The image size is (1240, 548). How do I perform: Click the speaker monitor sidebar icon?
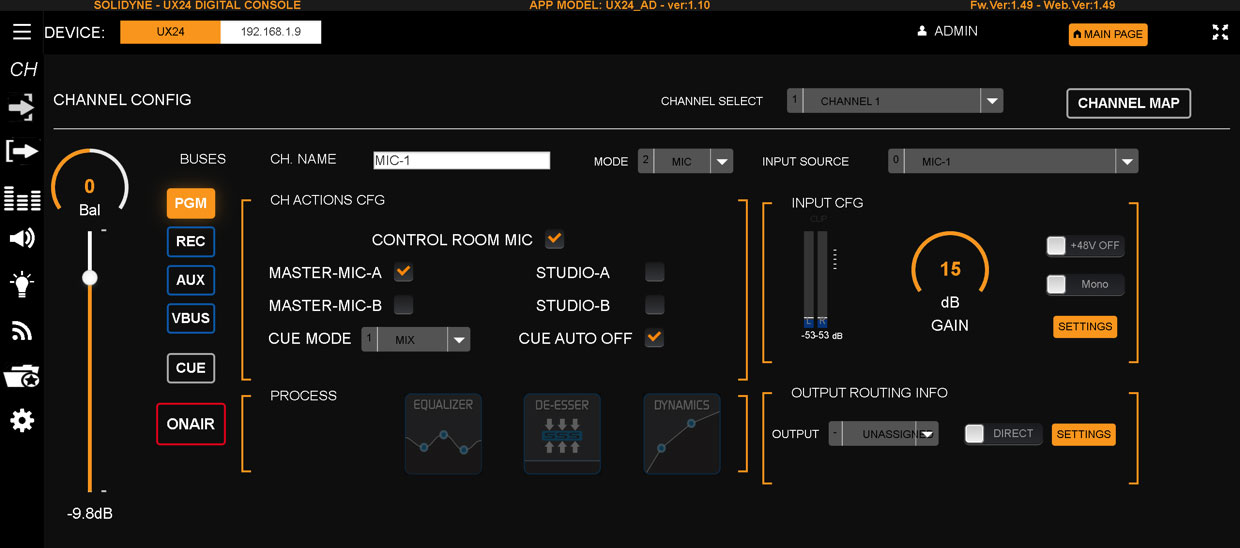[x=22, y=238]
